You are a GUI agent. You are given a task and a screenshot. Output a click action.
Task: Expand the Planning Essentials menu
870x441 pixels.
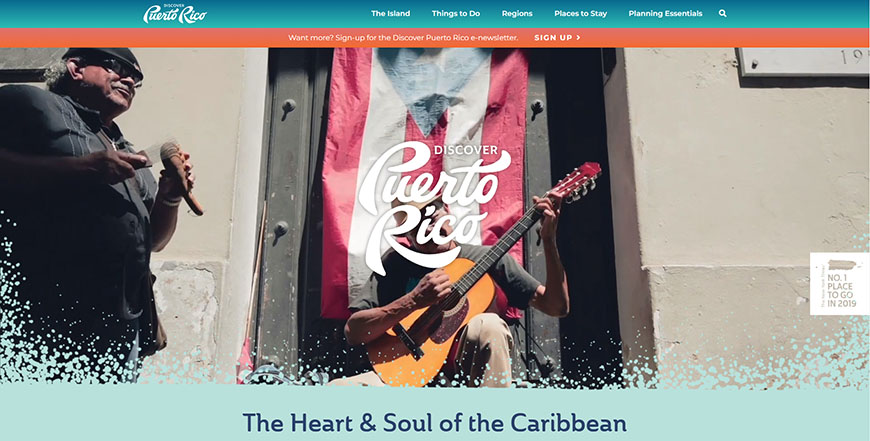tap(665, 13)
